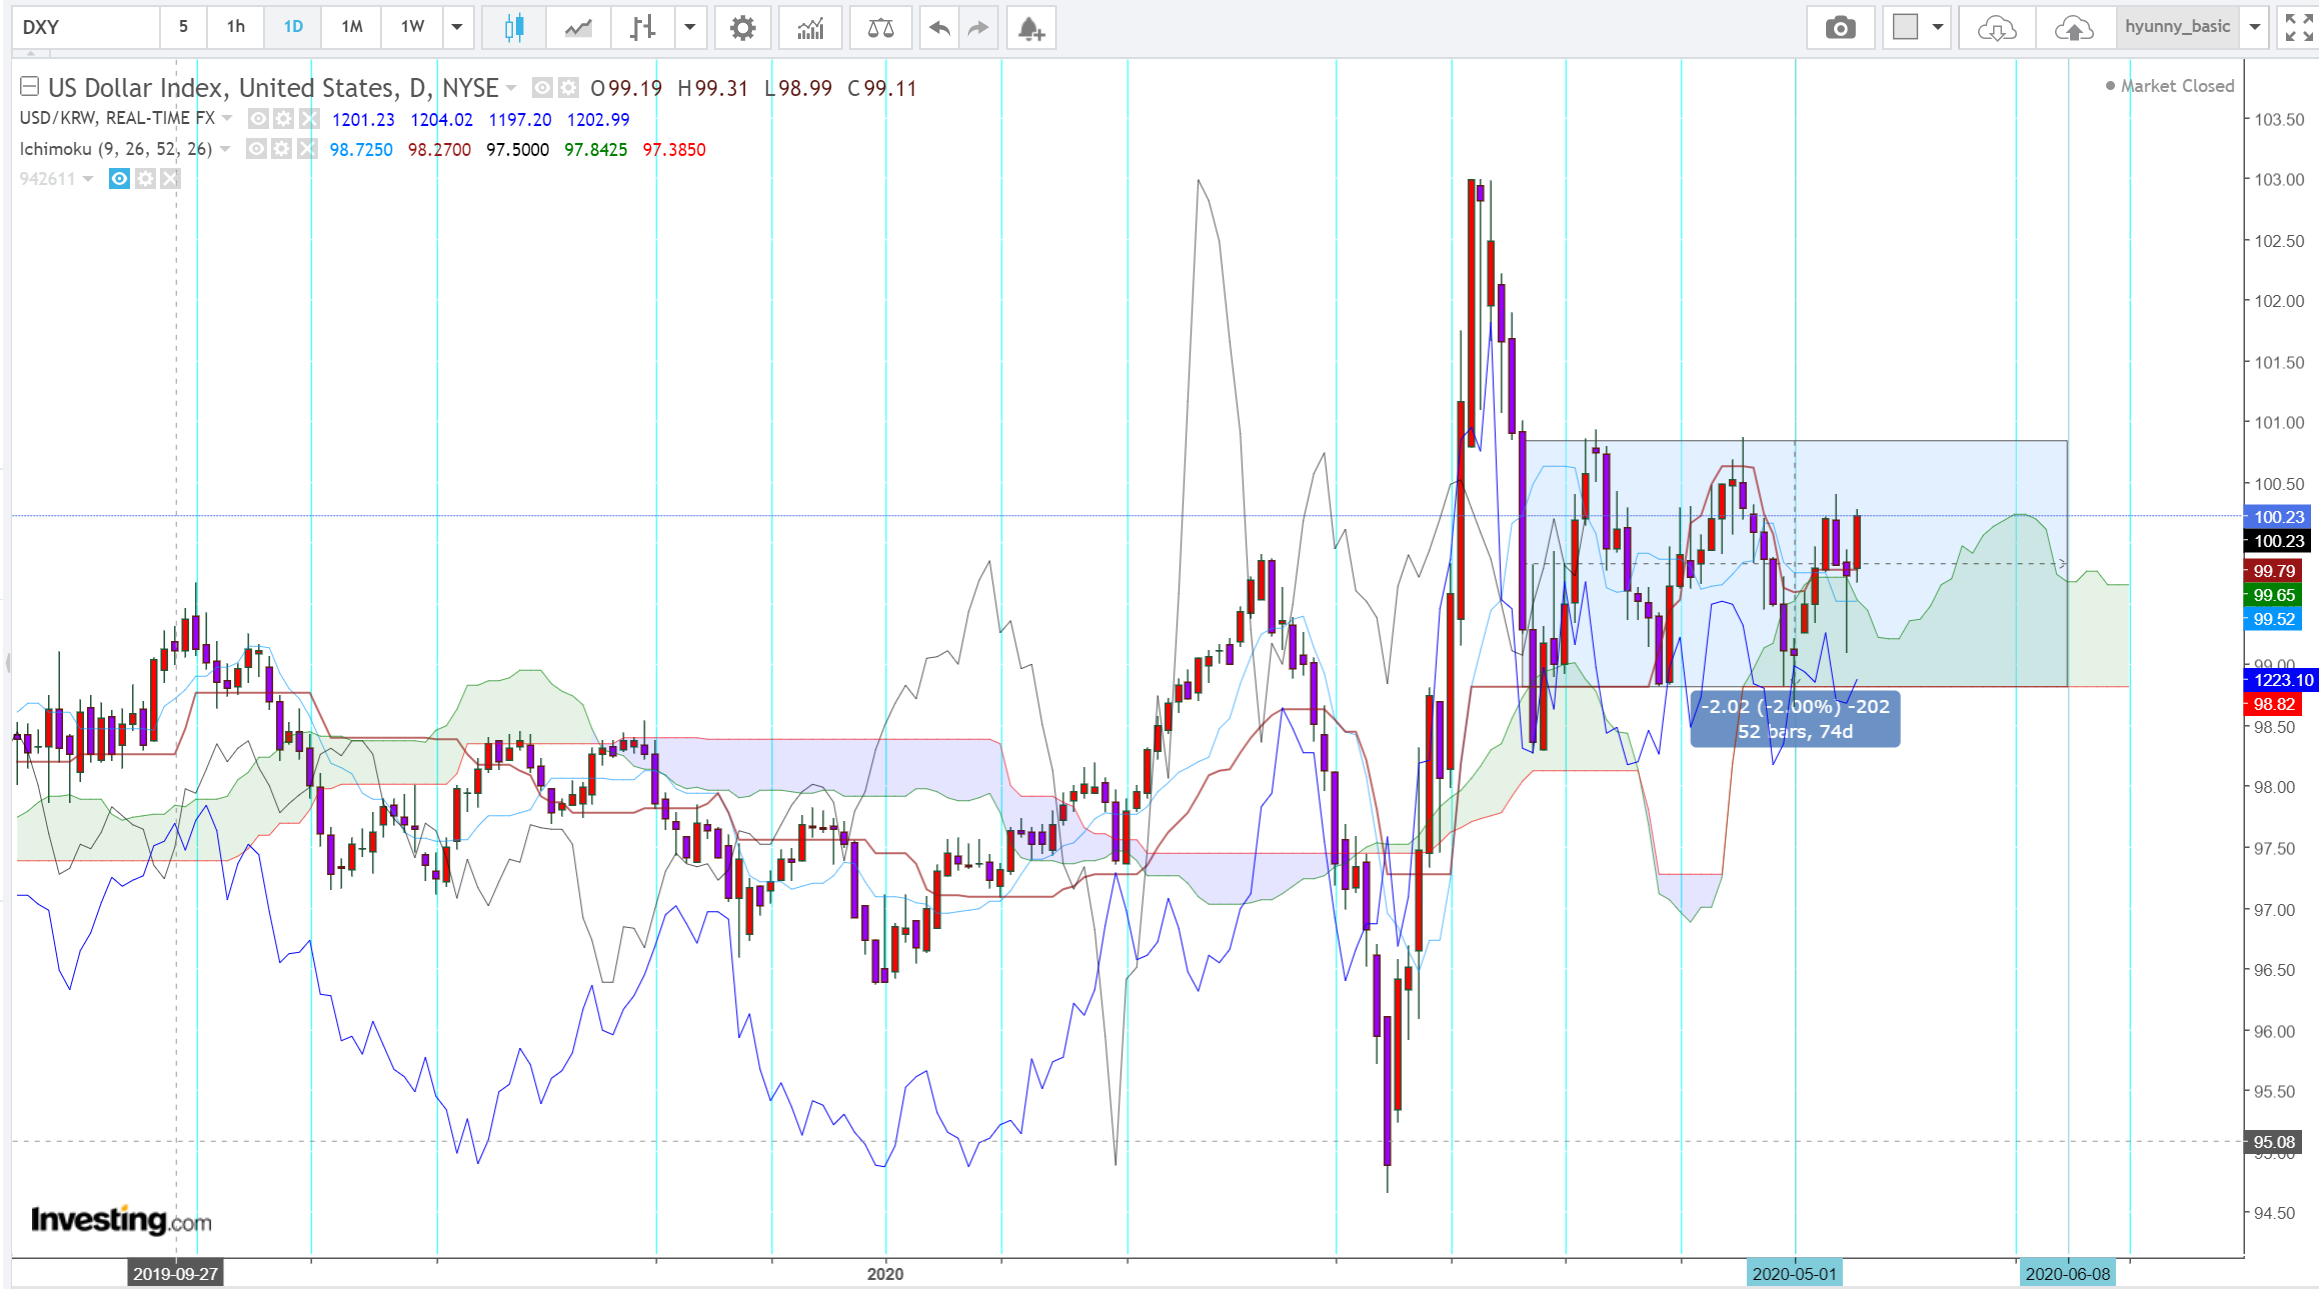Viewport: 2319px width, 1289px height.
Task: Open chart properties gear
Action: point(742,27)
